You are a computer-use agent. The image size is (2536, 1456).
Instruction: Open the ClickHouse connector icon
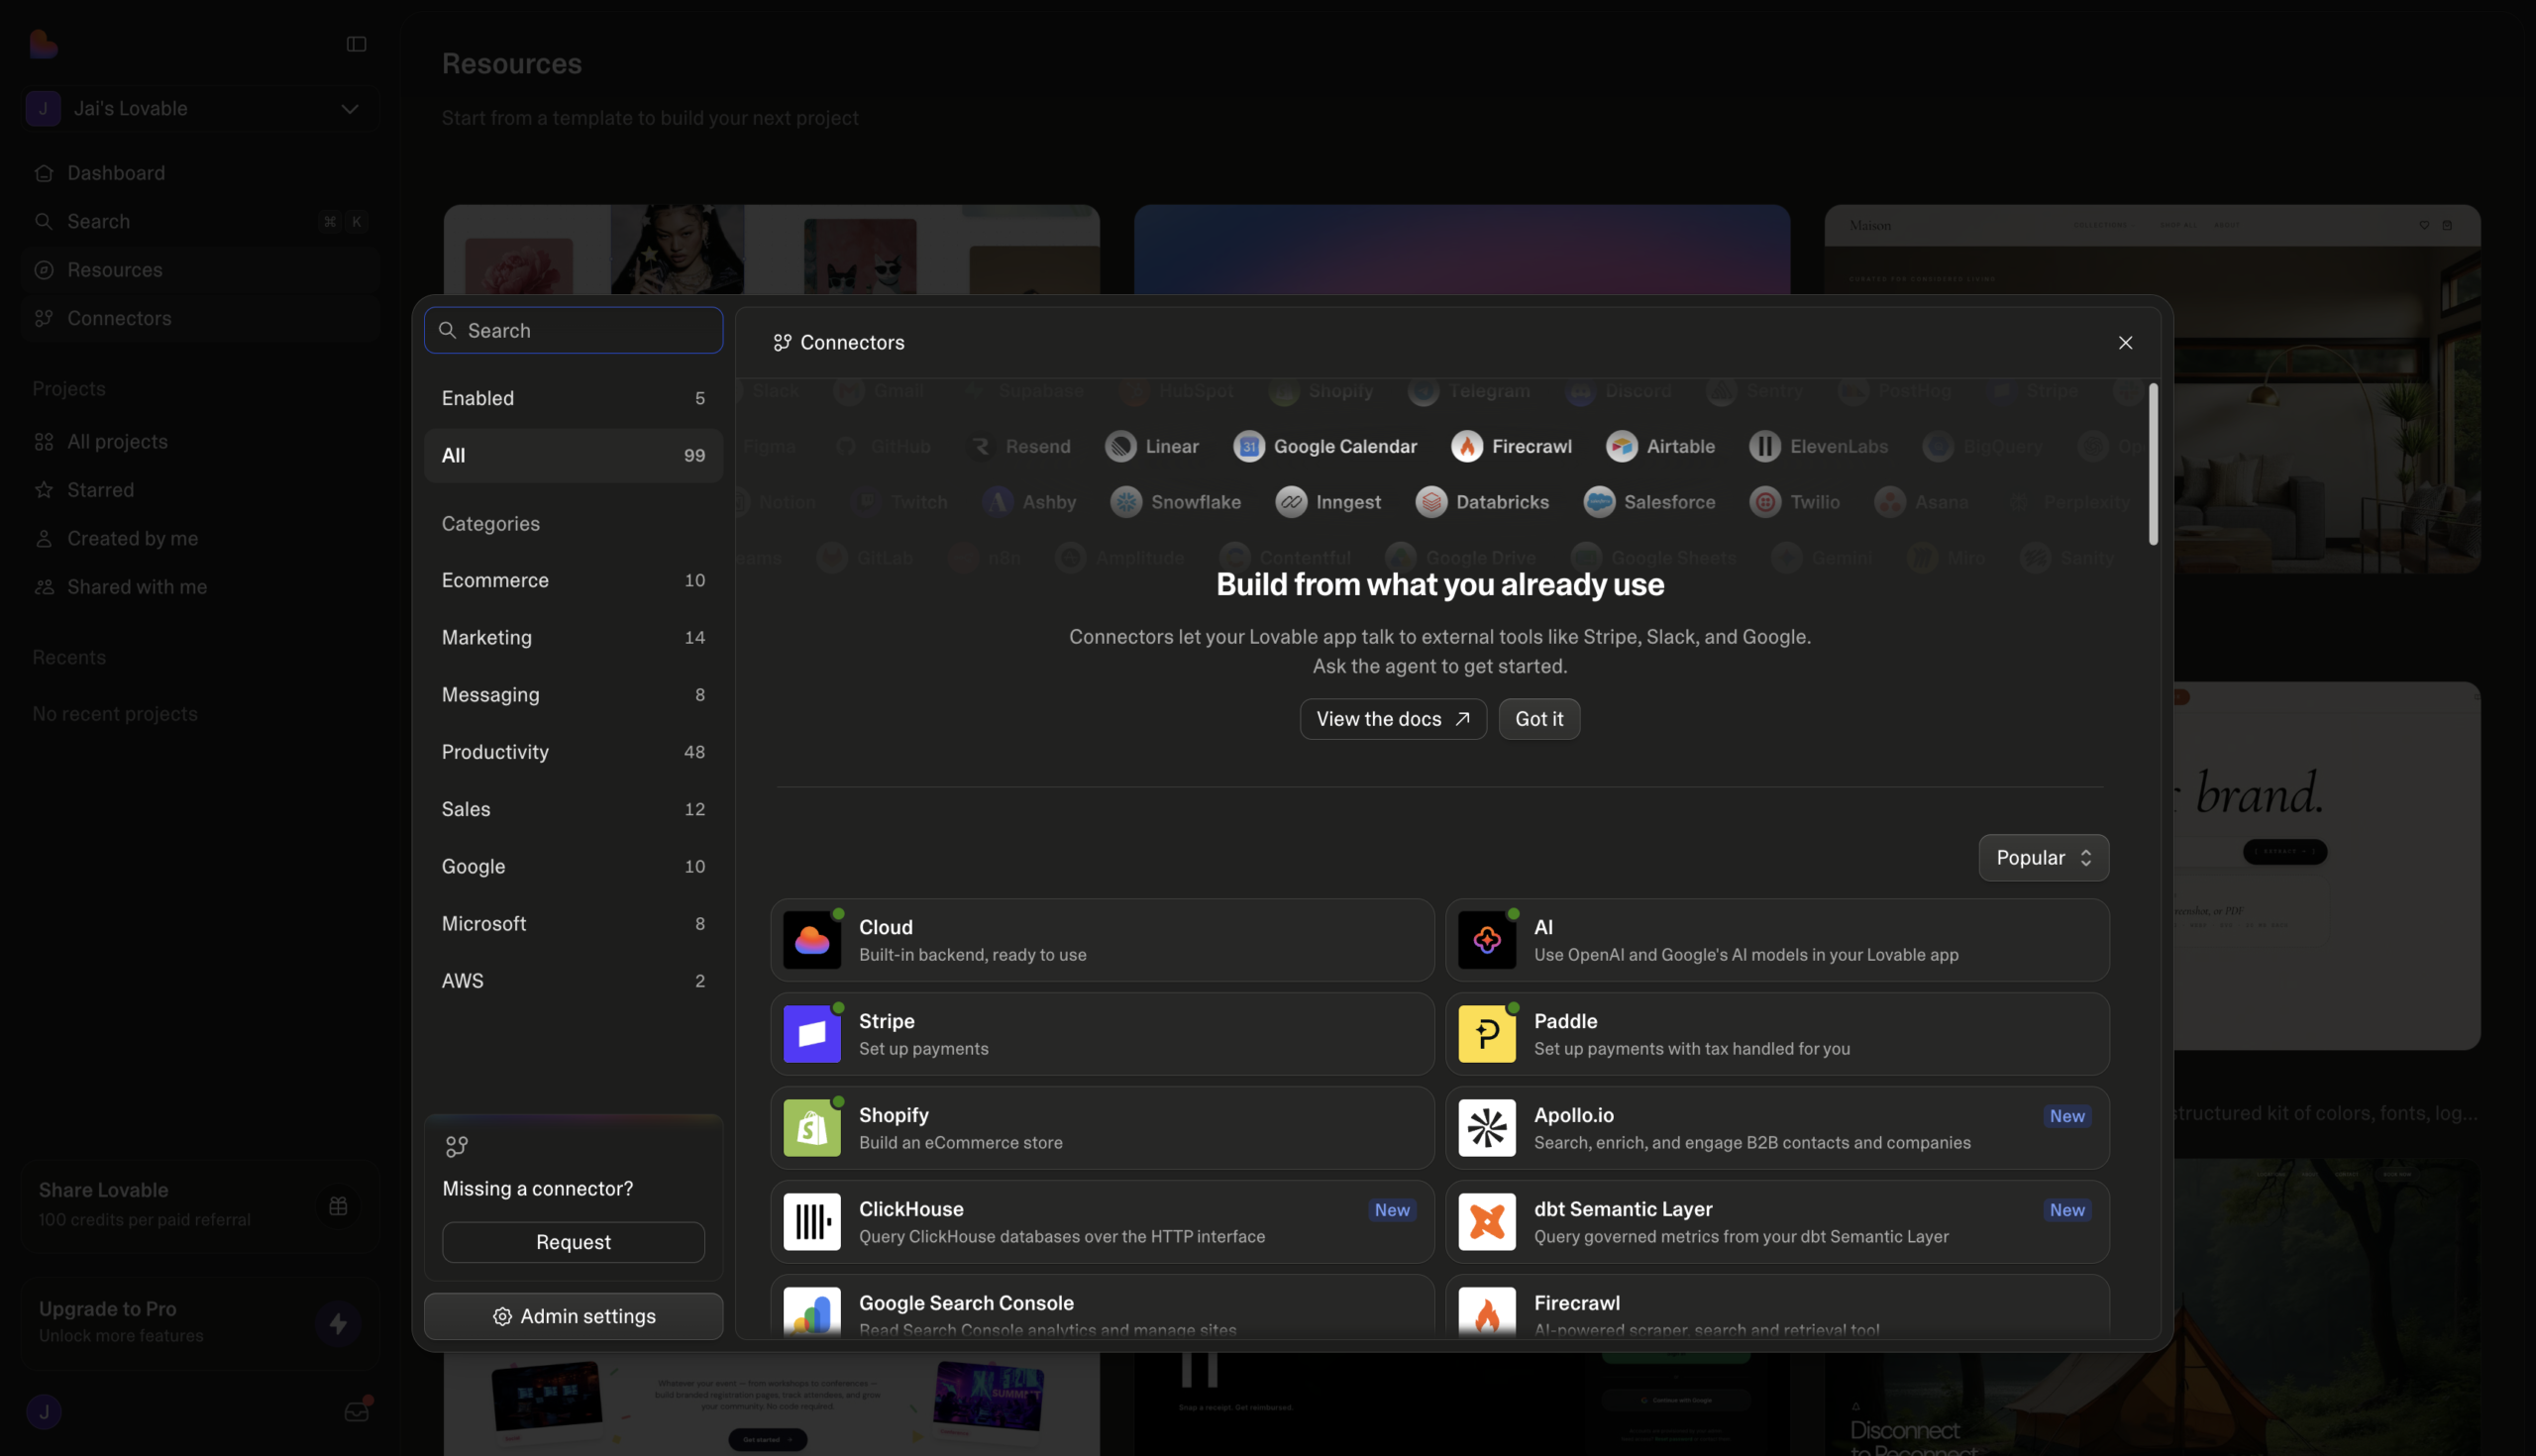(811, 1222)
